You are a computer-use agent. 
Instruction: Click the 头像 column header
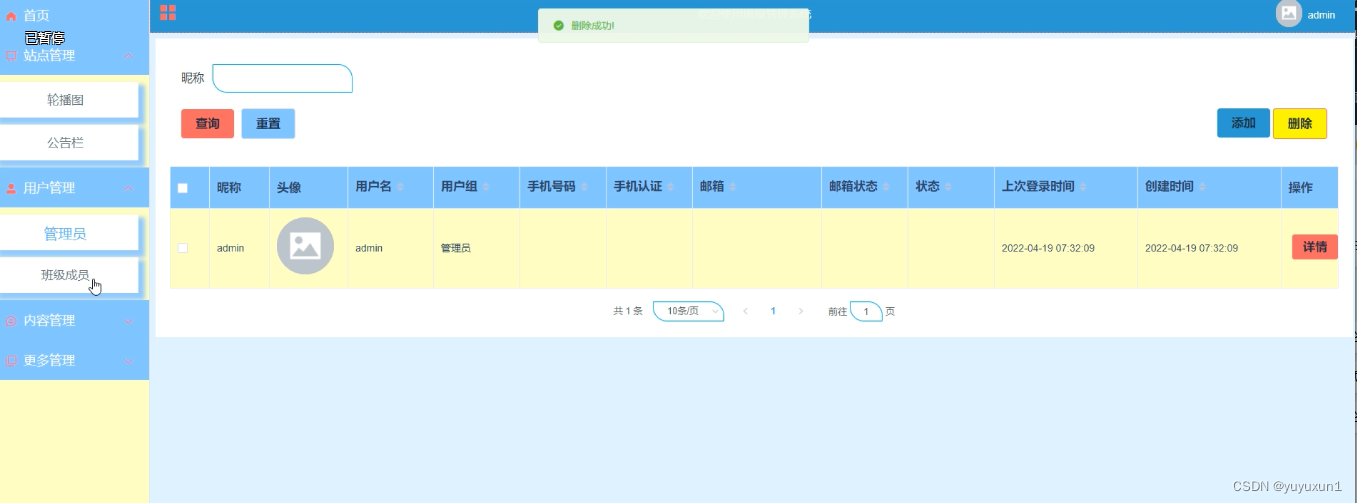[289, 187]
